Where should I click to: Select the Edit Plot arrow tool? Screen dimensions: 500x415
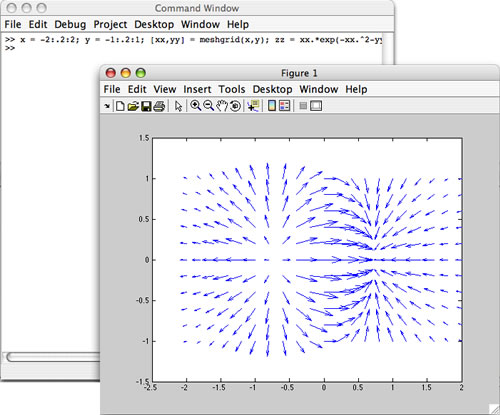(178, 106)
